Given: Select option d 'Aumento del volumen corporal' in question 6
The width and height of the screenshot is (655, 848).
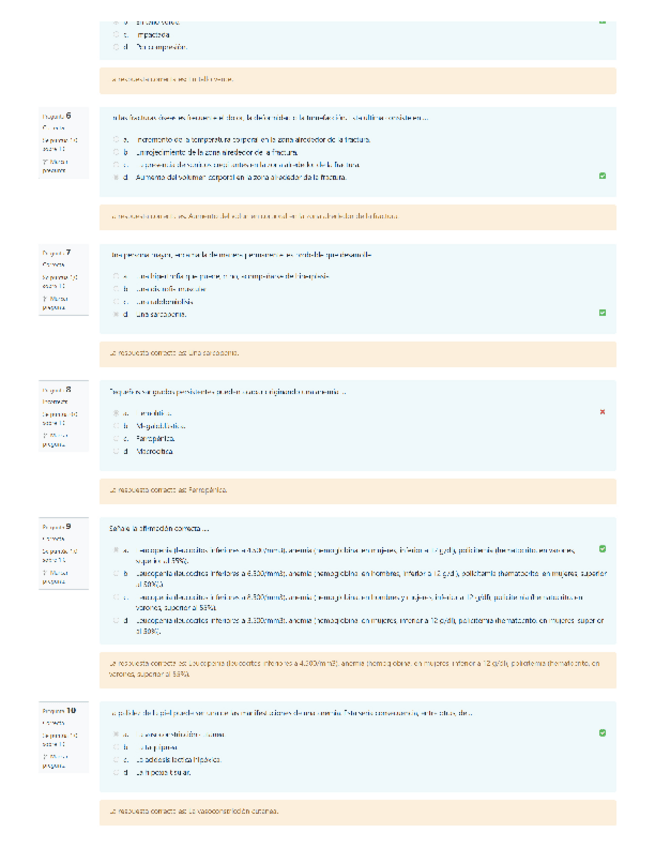Looking at the screenshot, I should point(116,177).
